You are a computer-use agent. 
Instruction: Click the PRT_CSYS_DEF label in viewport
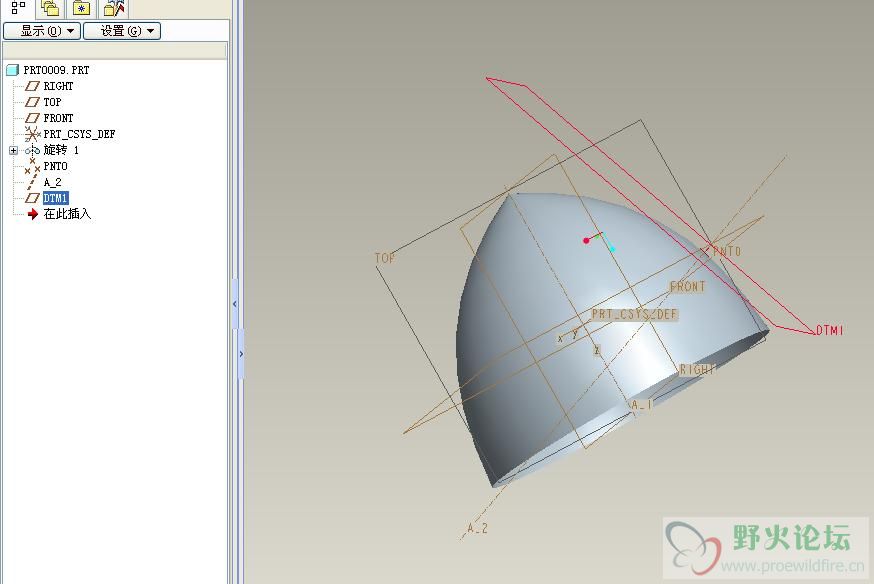[634, 314]
